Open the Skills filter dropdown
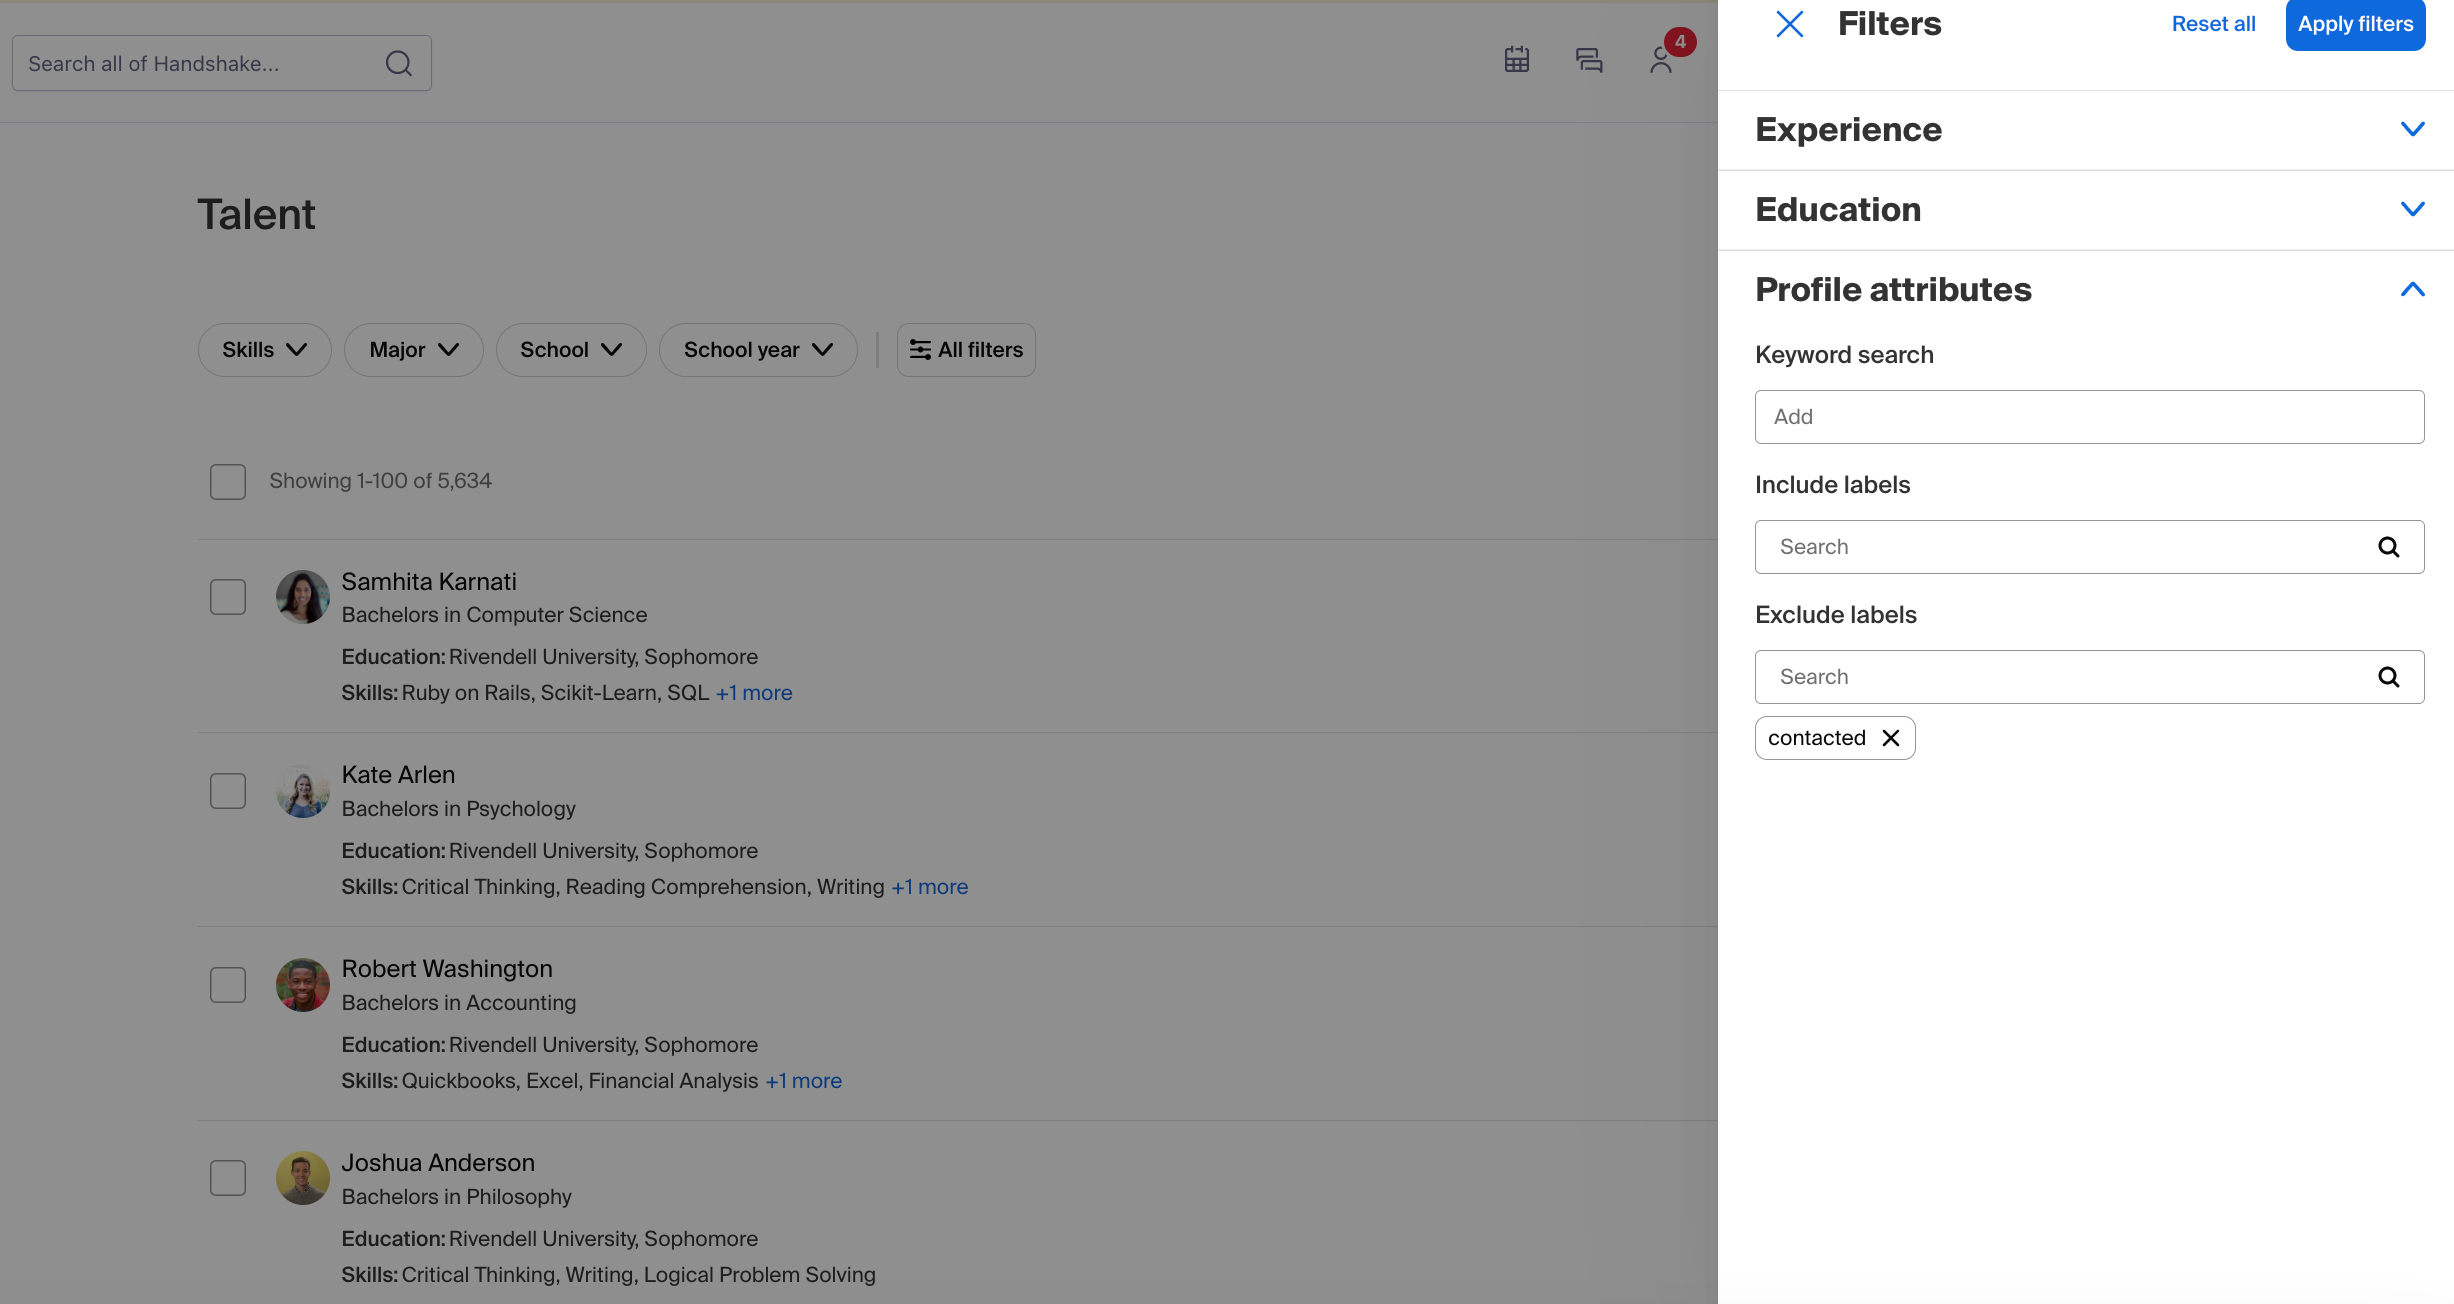 click(264, 350)
